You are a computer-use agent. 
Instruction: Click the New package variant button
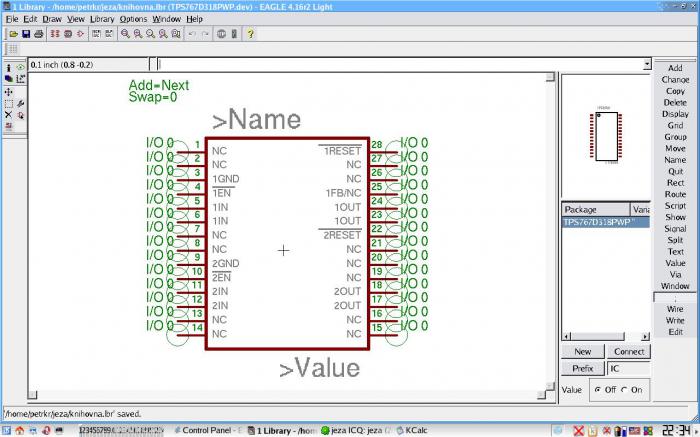[583, 352]
